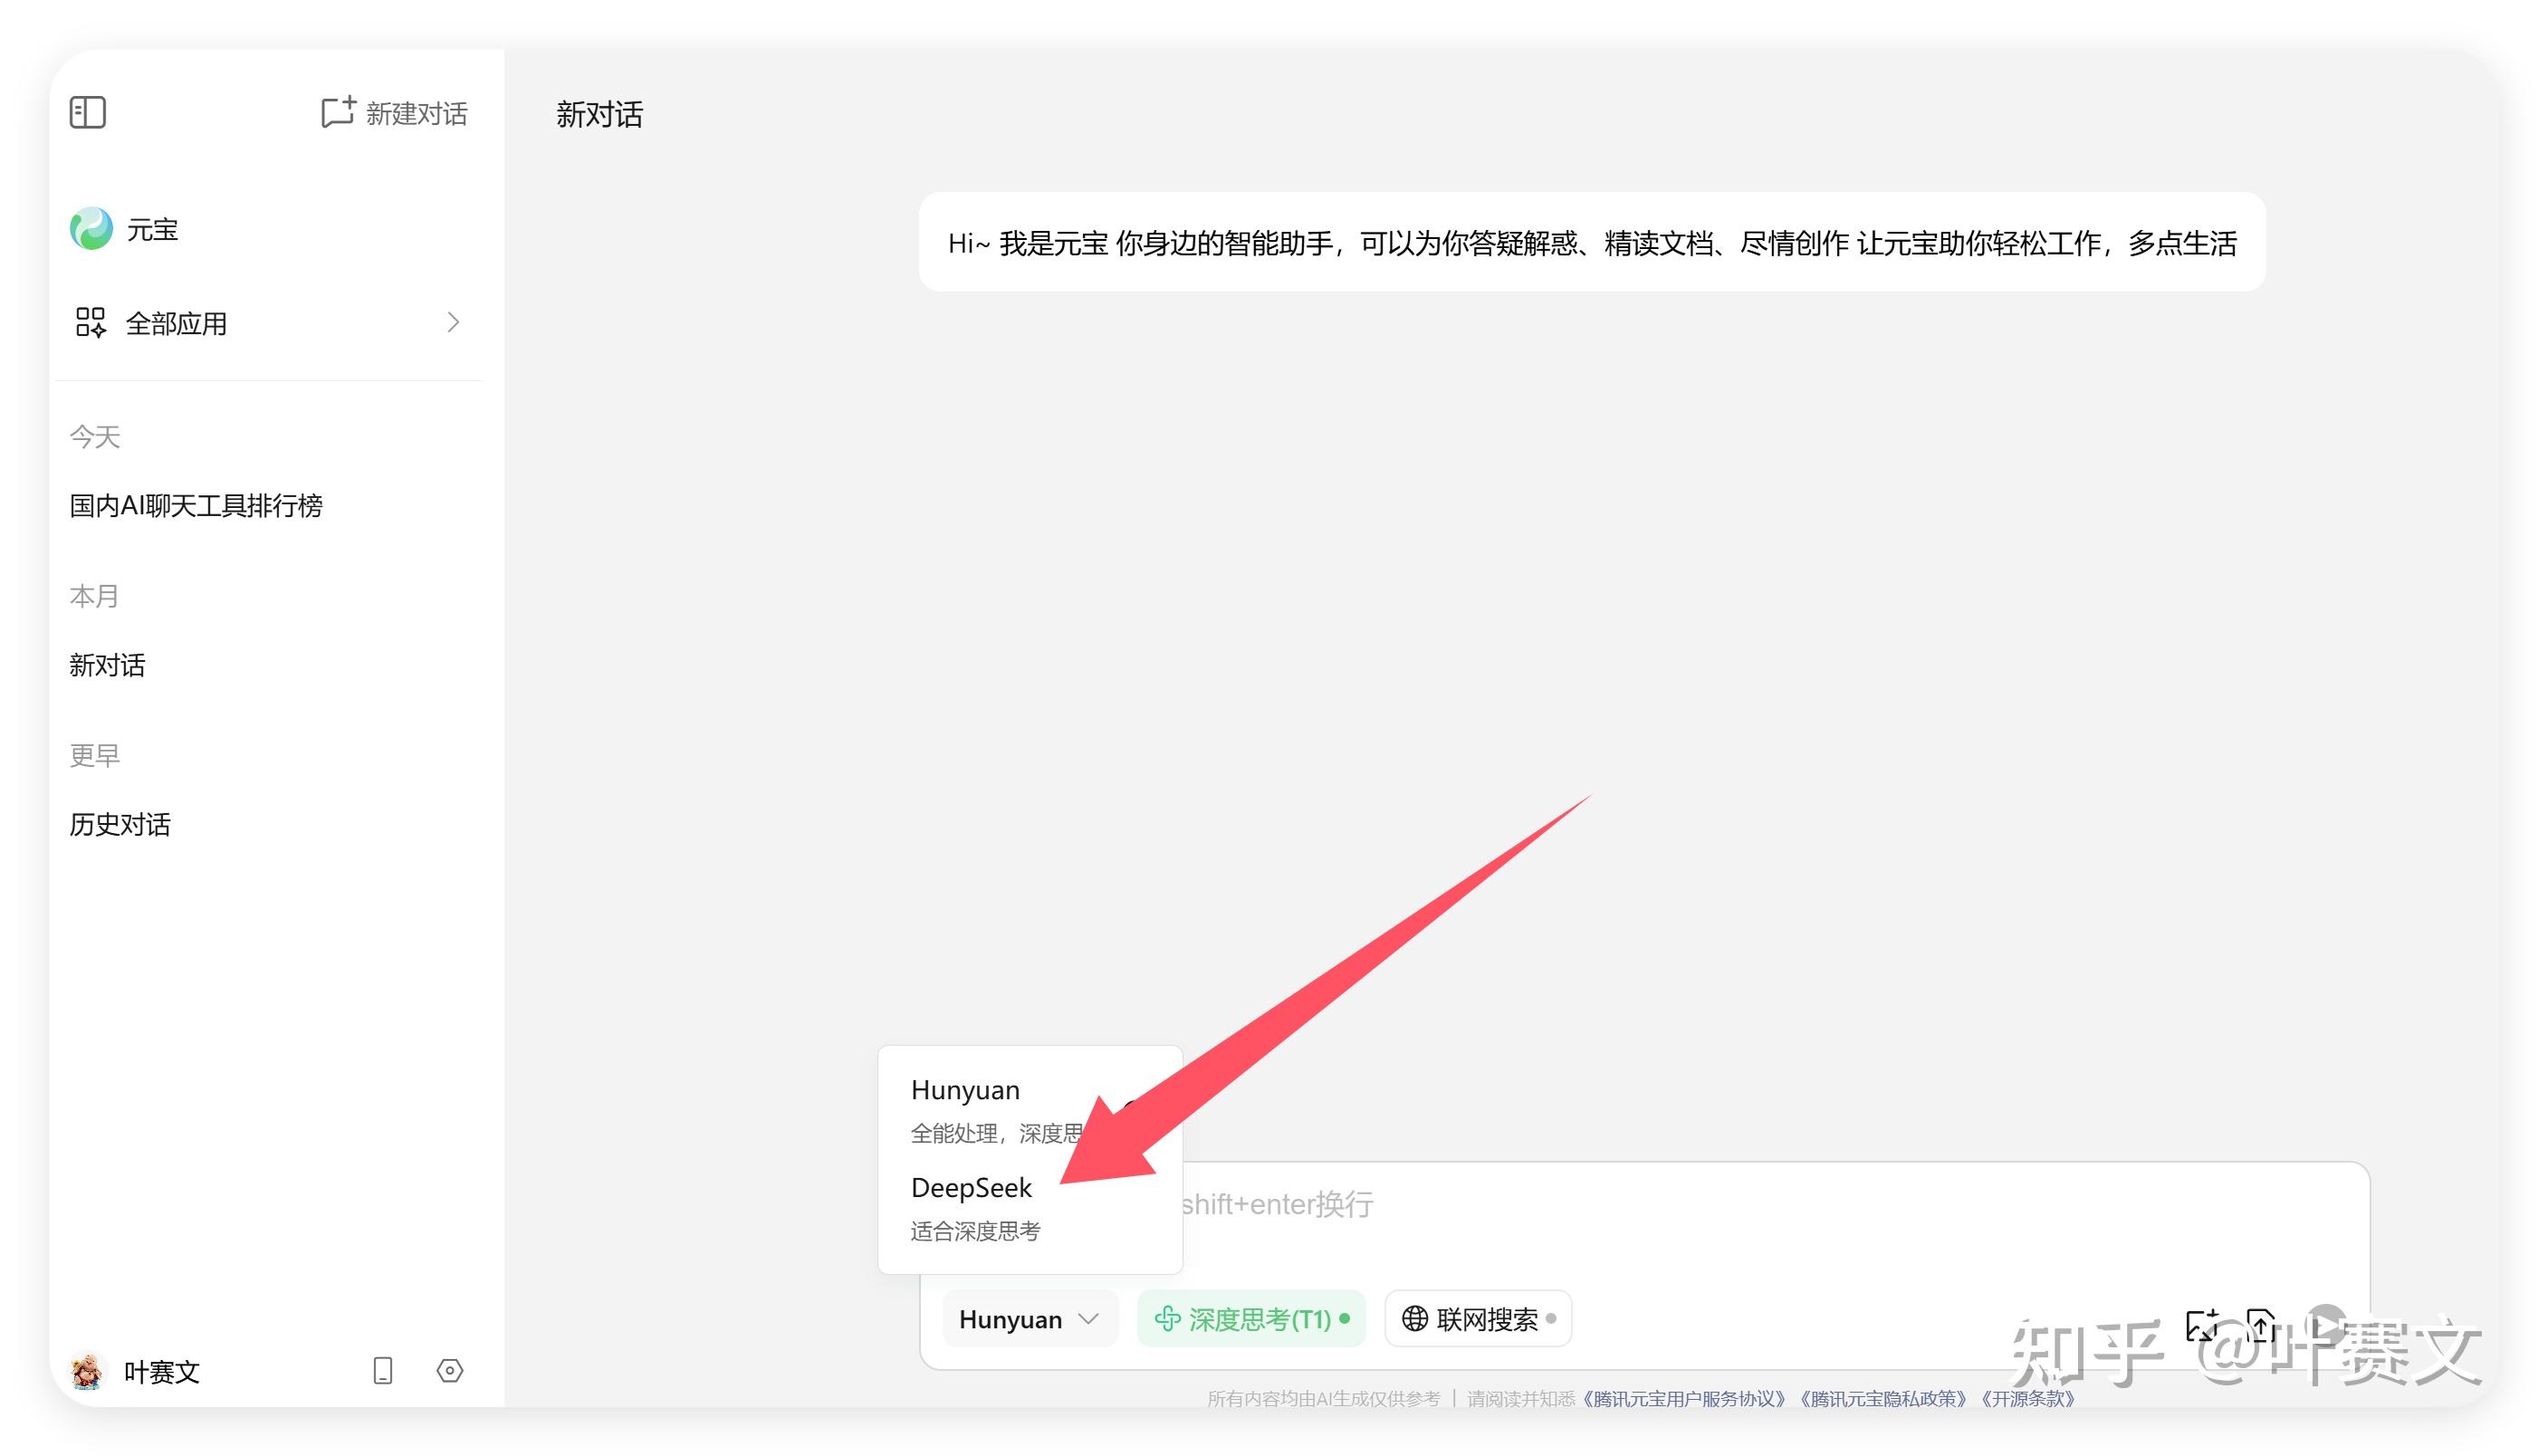The width and height of the screenshot is (2548, 1456).
Task: Click the image upload icon
Action: tap(2202, 1326)
